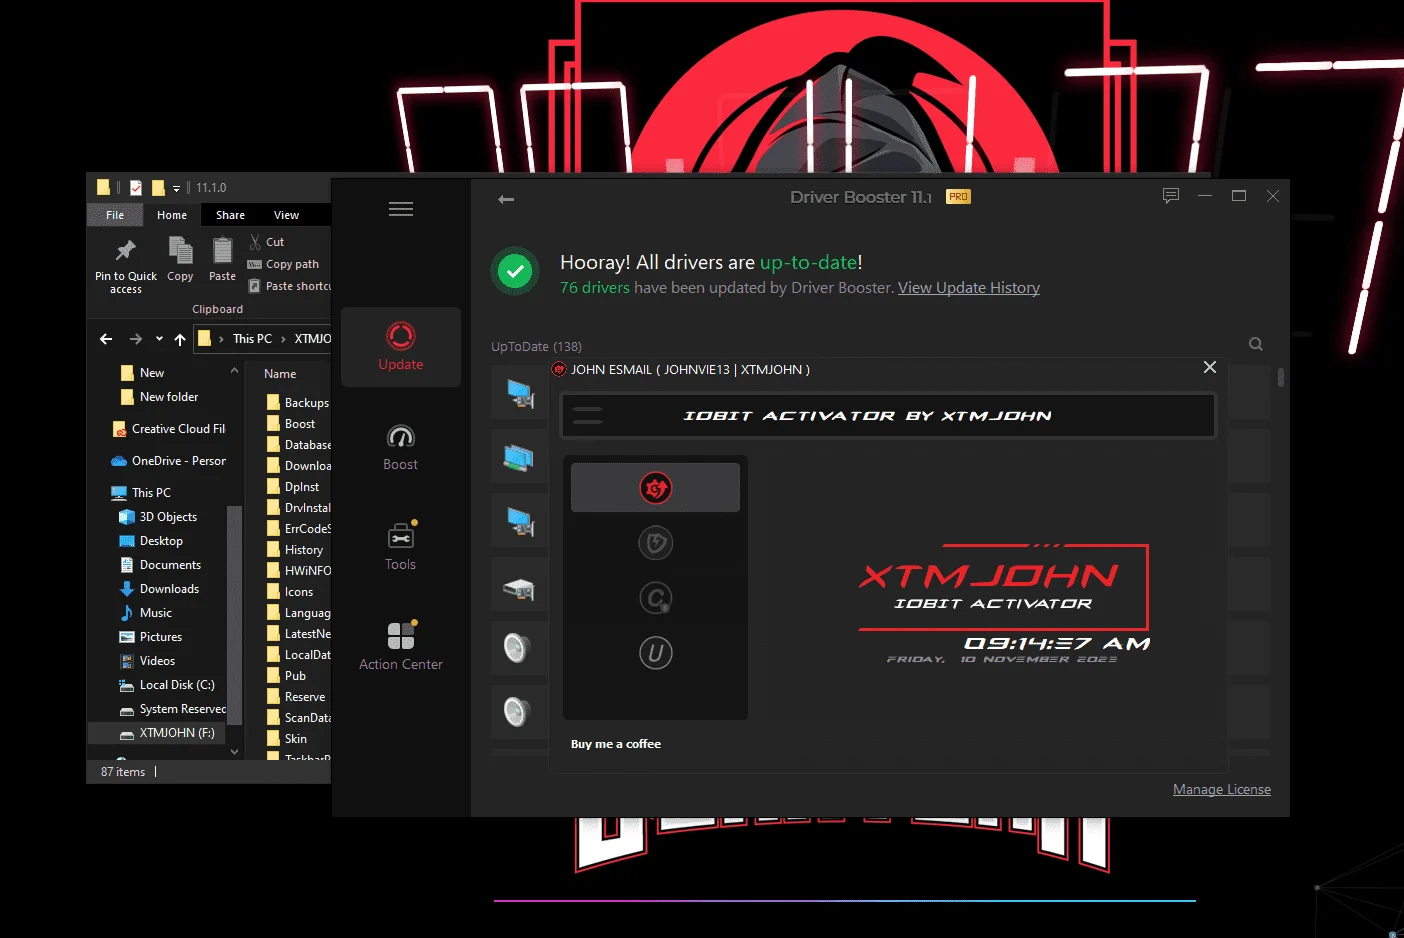Image resolution: width=1404 pixels, height=938 pixels.
Task: Go back in File Explorer navigation
Action: pos(106,339)
